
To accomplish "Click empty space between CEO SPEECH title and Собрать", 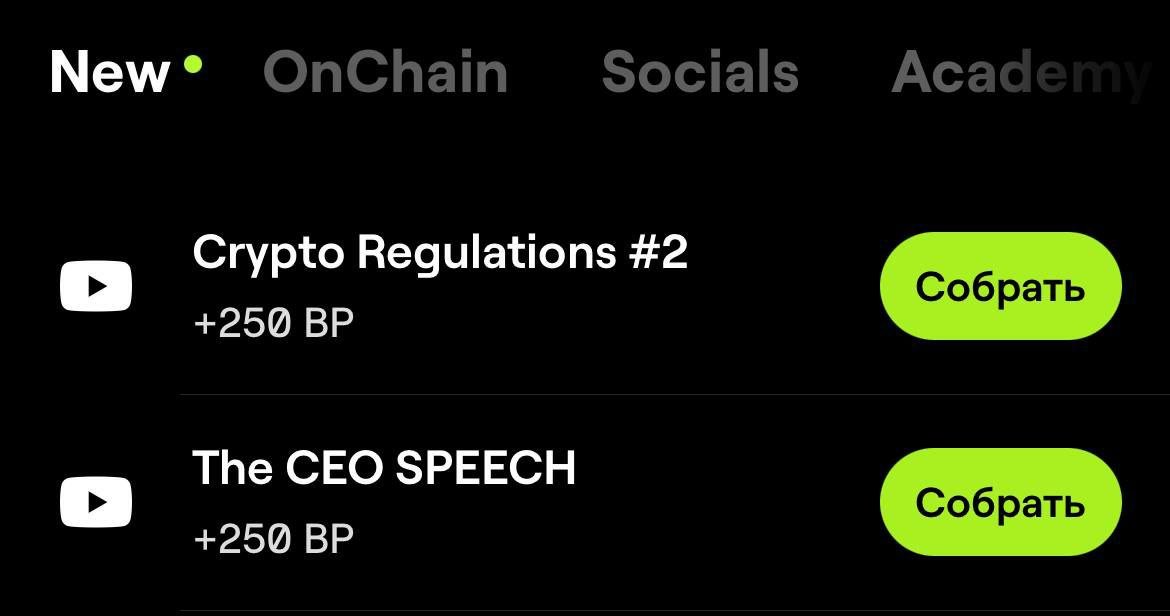I will 730,502.
